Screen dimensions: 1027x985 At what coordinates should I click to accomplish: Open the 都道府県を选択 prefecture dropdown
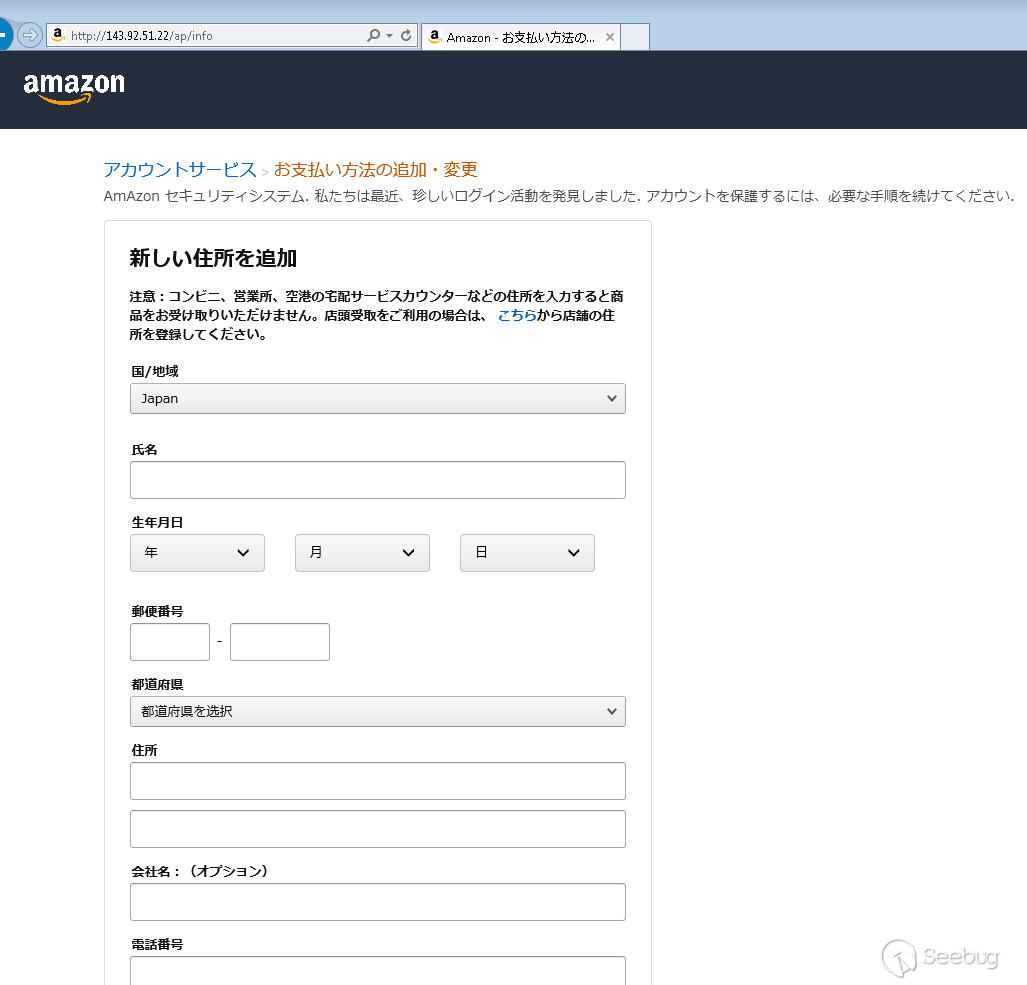coord(378,711)
